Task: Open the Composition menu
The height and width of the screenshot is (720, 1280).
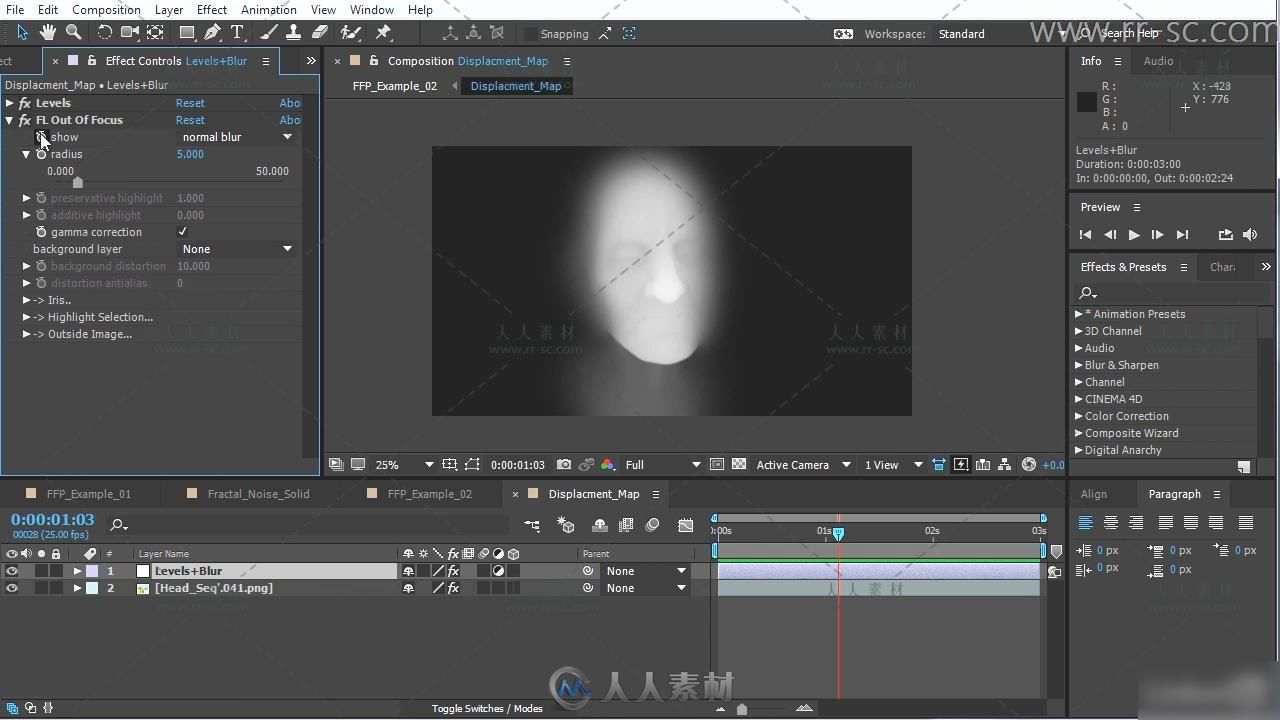Action: [x=106, y=9]
